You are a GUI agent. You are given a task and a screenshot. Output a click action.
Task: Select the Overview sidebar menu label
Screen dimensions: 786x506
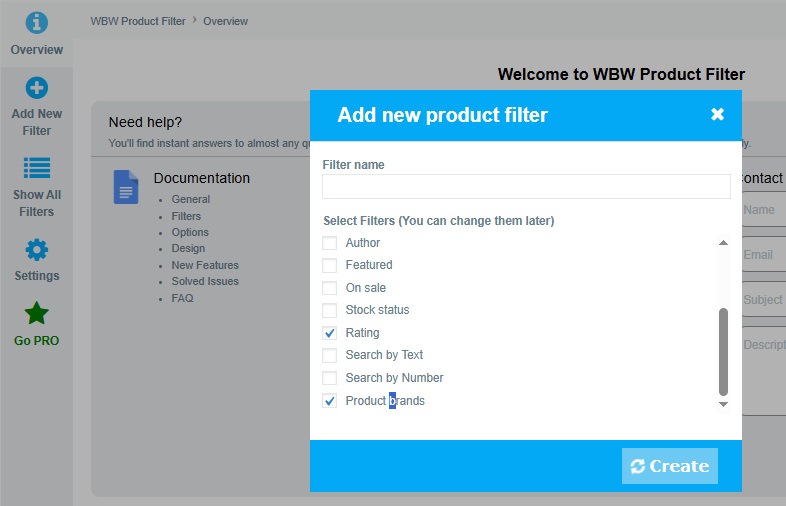pos(37,50)
